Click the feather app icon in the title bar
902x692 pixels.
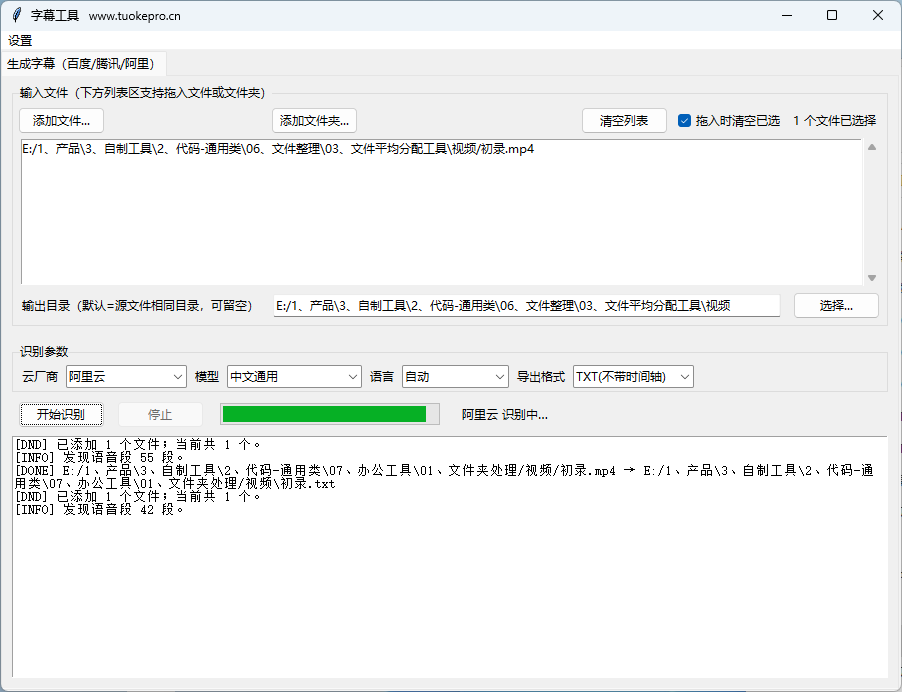click(x=14, y=15)
